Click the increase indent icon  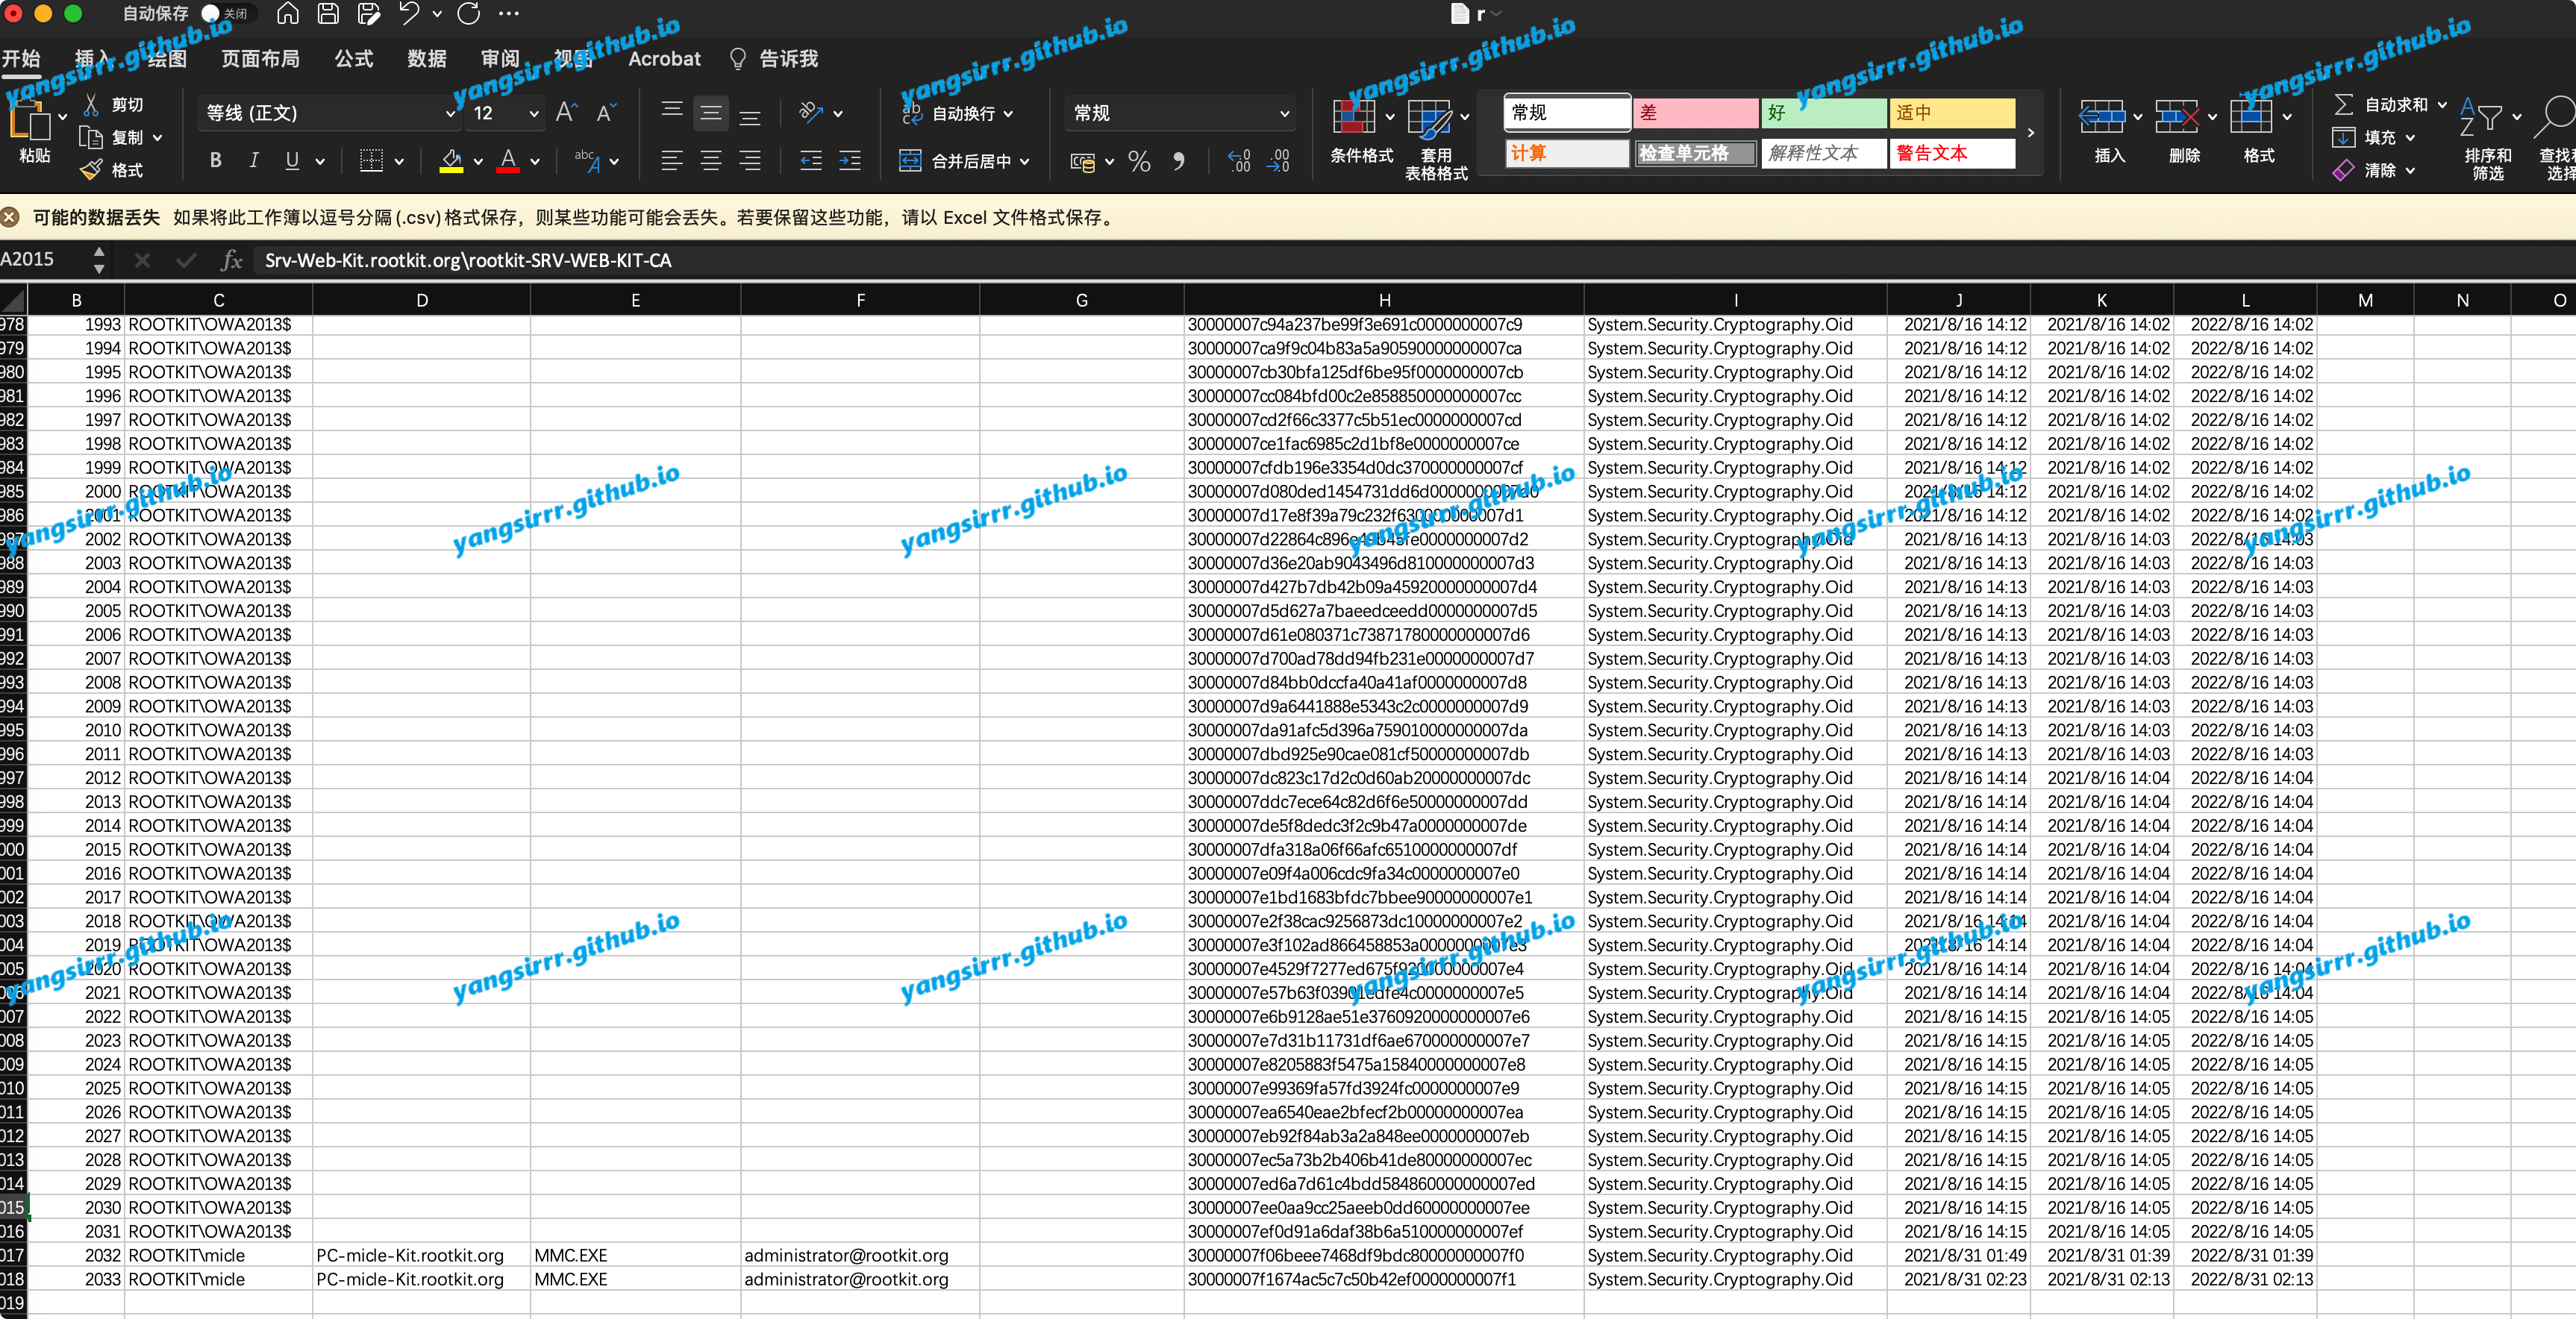click(849, 160)
